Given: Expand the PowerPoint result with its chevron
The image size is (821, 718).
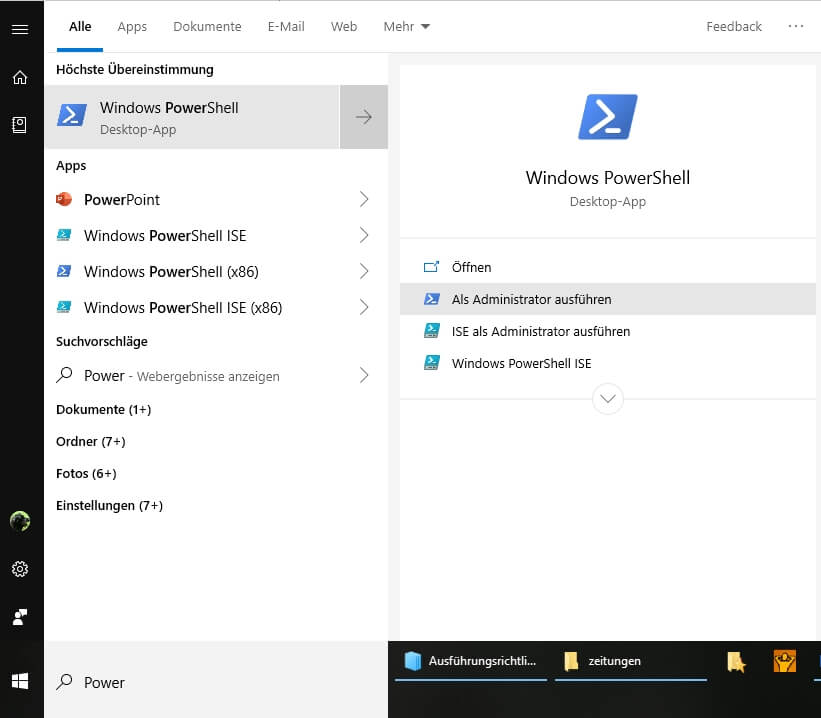Looking at the screenshot, I should pyautogui.click(x=363, y=199).
